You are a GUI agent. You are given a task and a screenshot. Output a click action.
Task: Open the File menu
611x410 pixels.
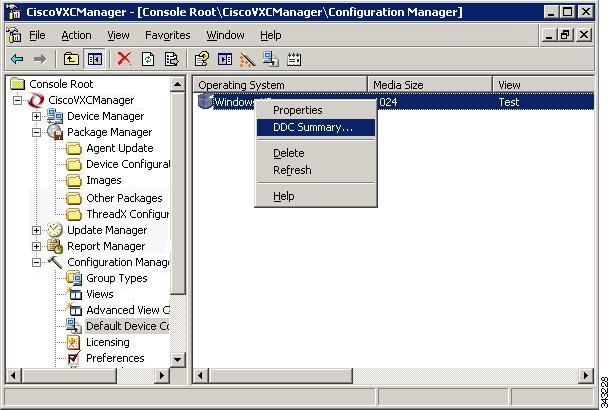coord(37,35)
